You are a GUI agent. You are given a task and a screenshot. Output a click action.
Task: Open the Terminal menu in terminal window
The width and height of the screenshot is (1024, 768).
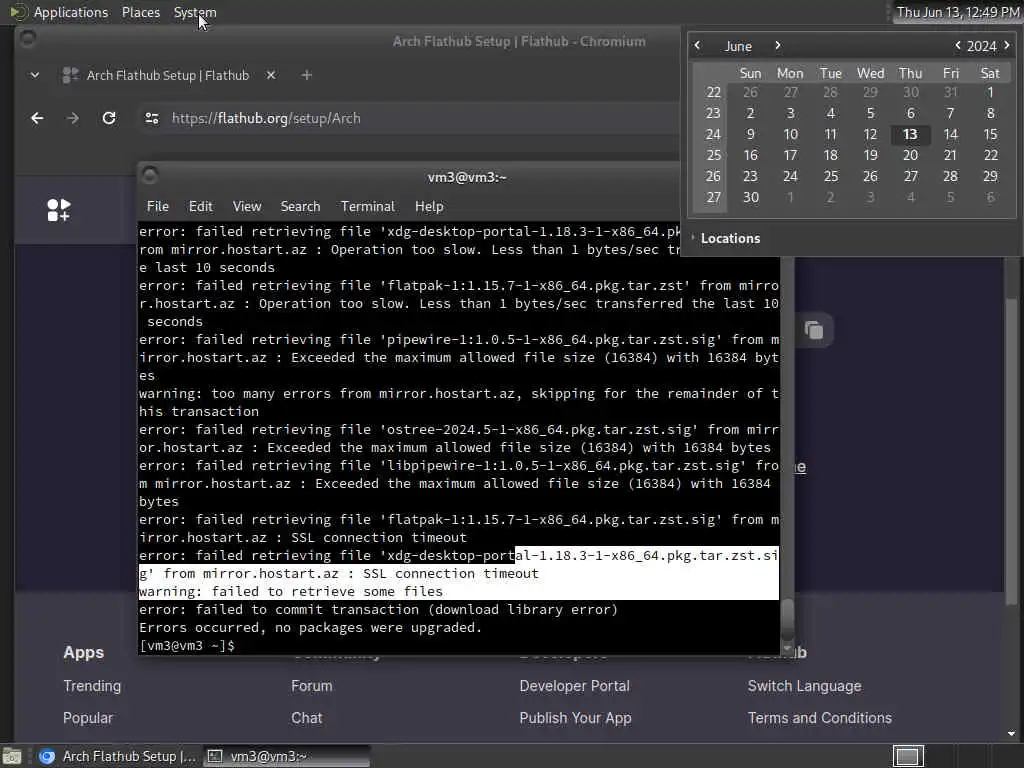coord(368,206)
